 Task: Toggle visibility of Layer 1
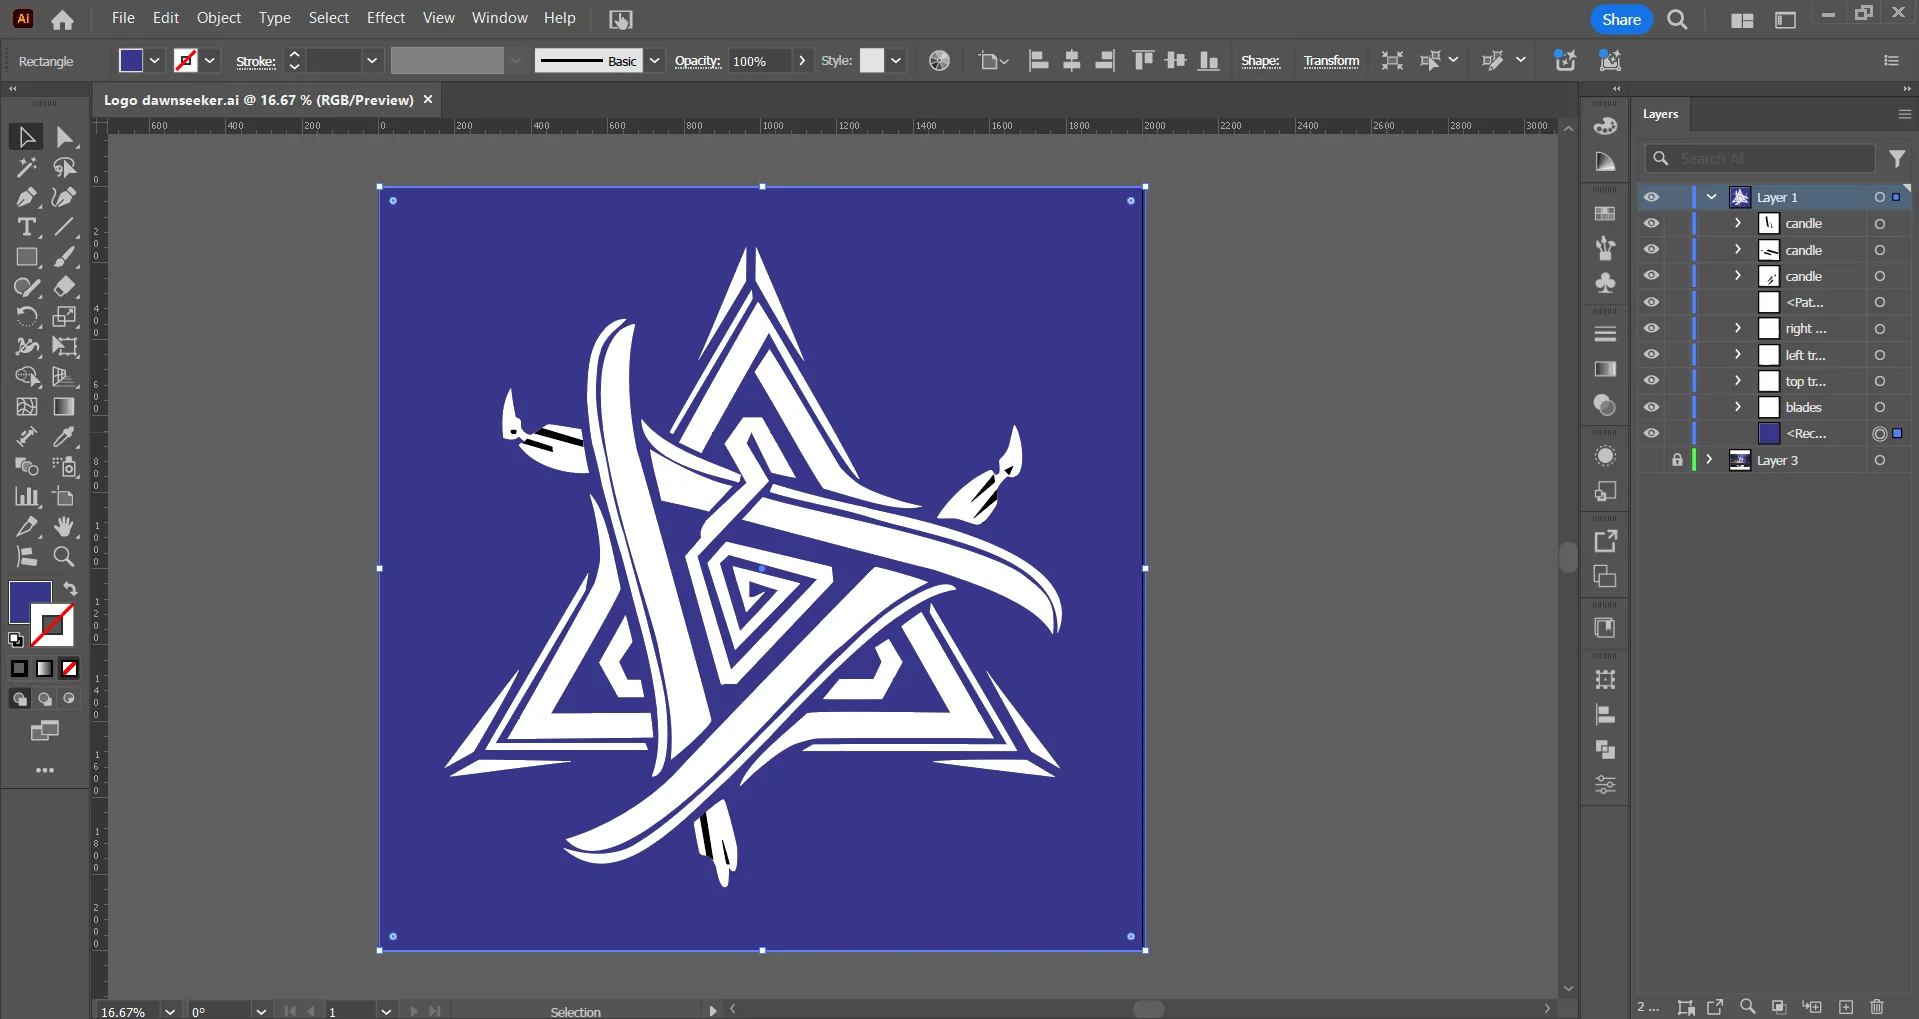click(x=1651, y=197)
